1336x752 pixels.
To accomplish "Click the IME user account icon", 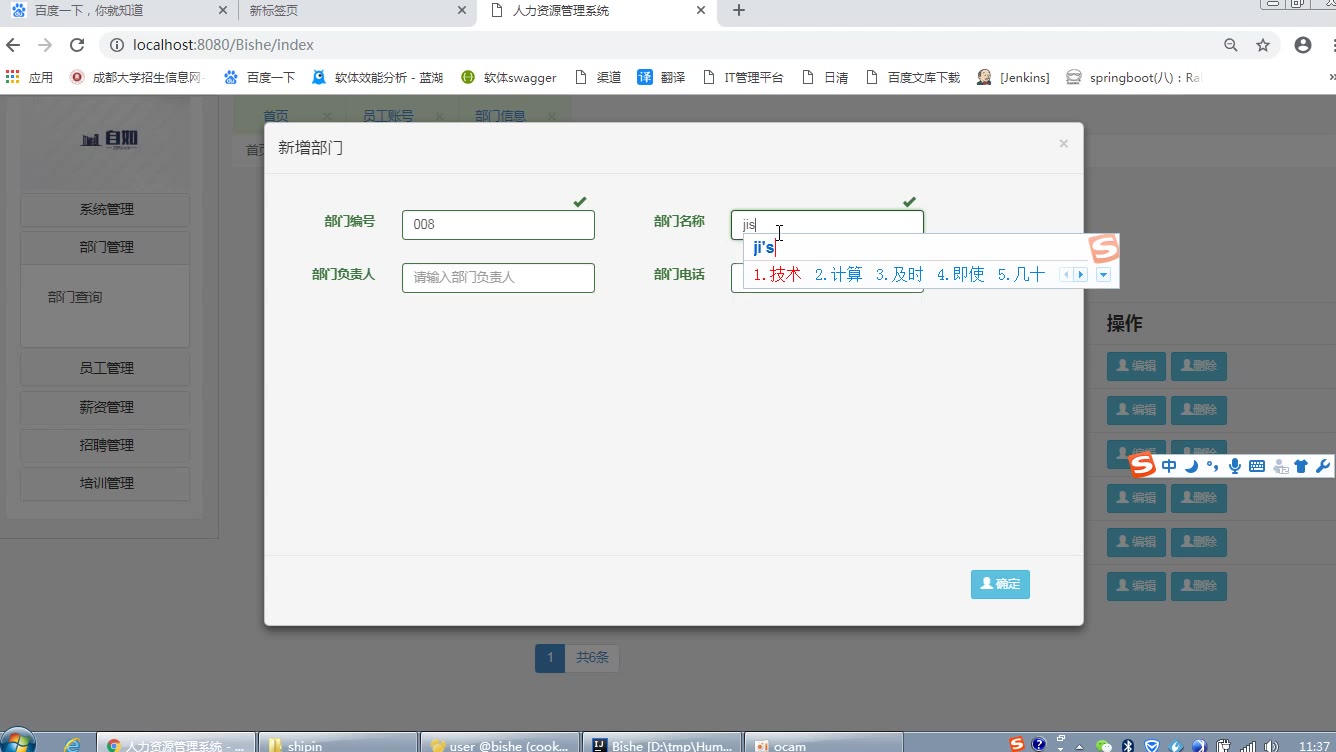I will point(1280,466).
